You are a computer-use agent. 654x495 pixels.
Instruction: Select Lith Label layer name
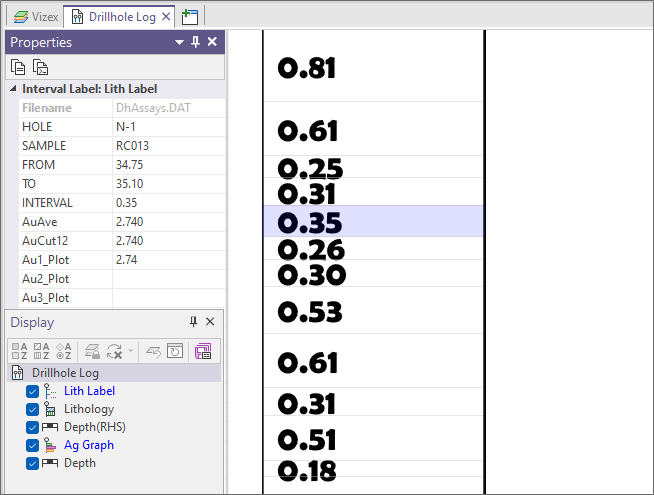click(x=89, y=391)
